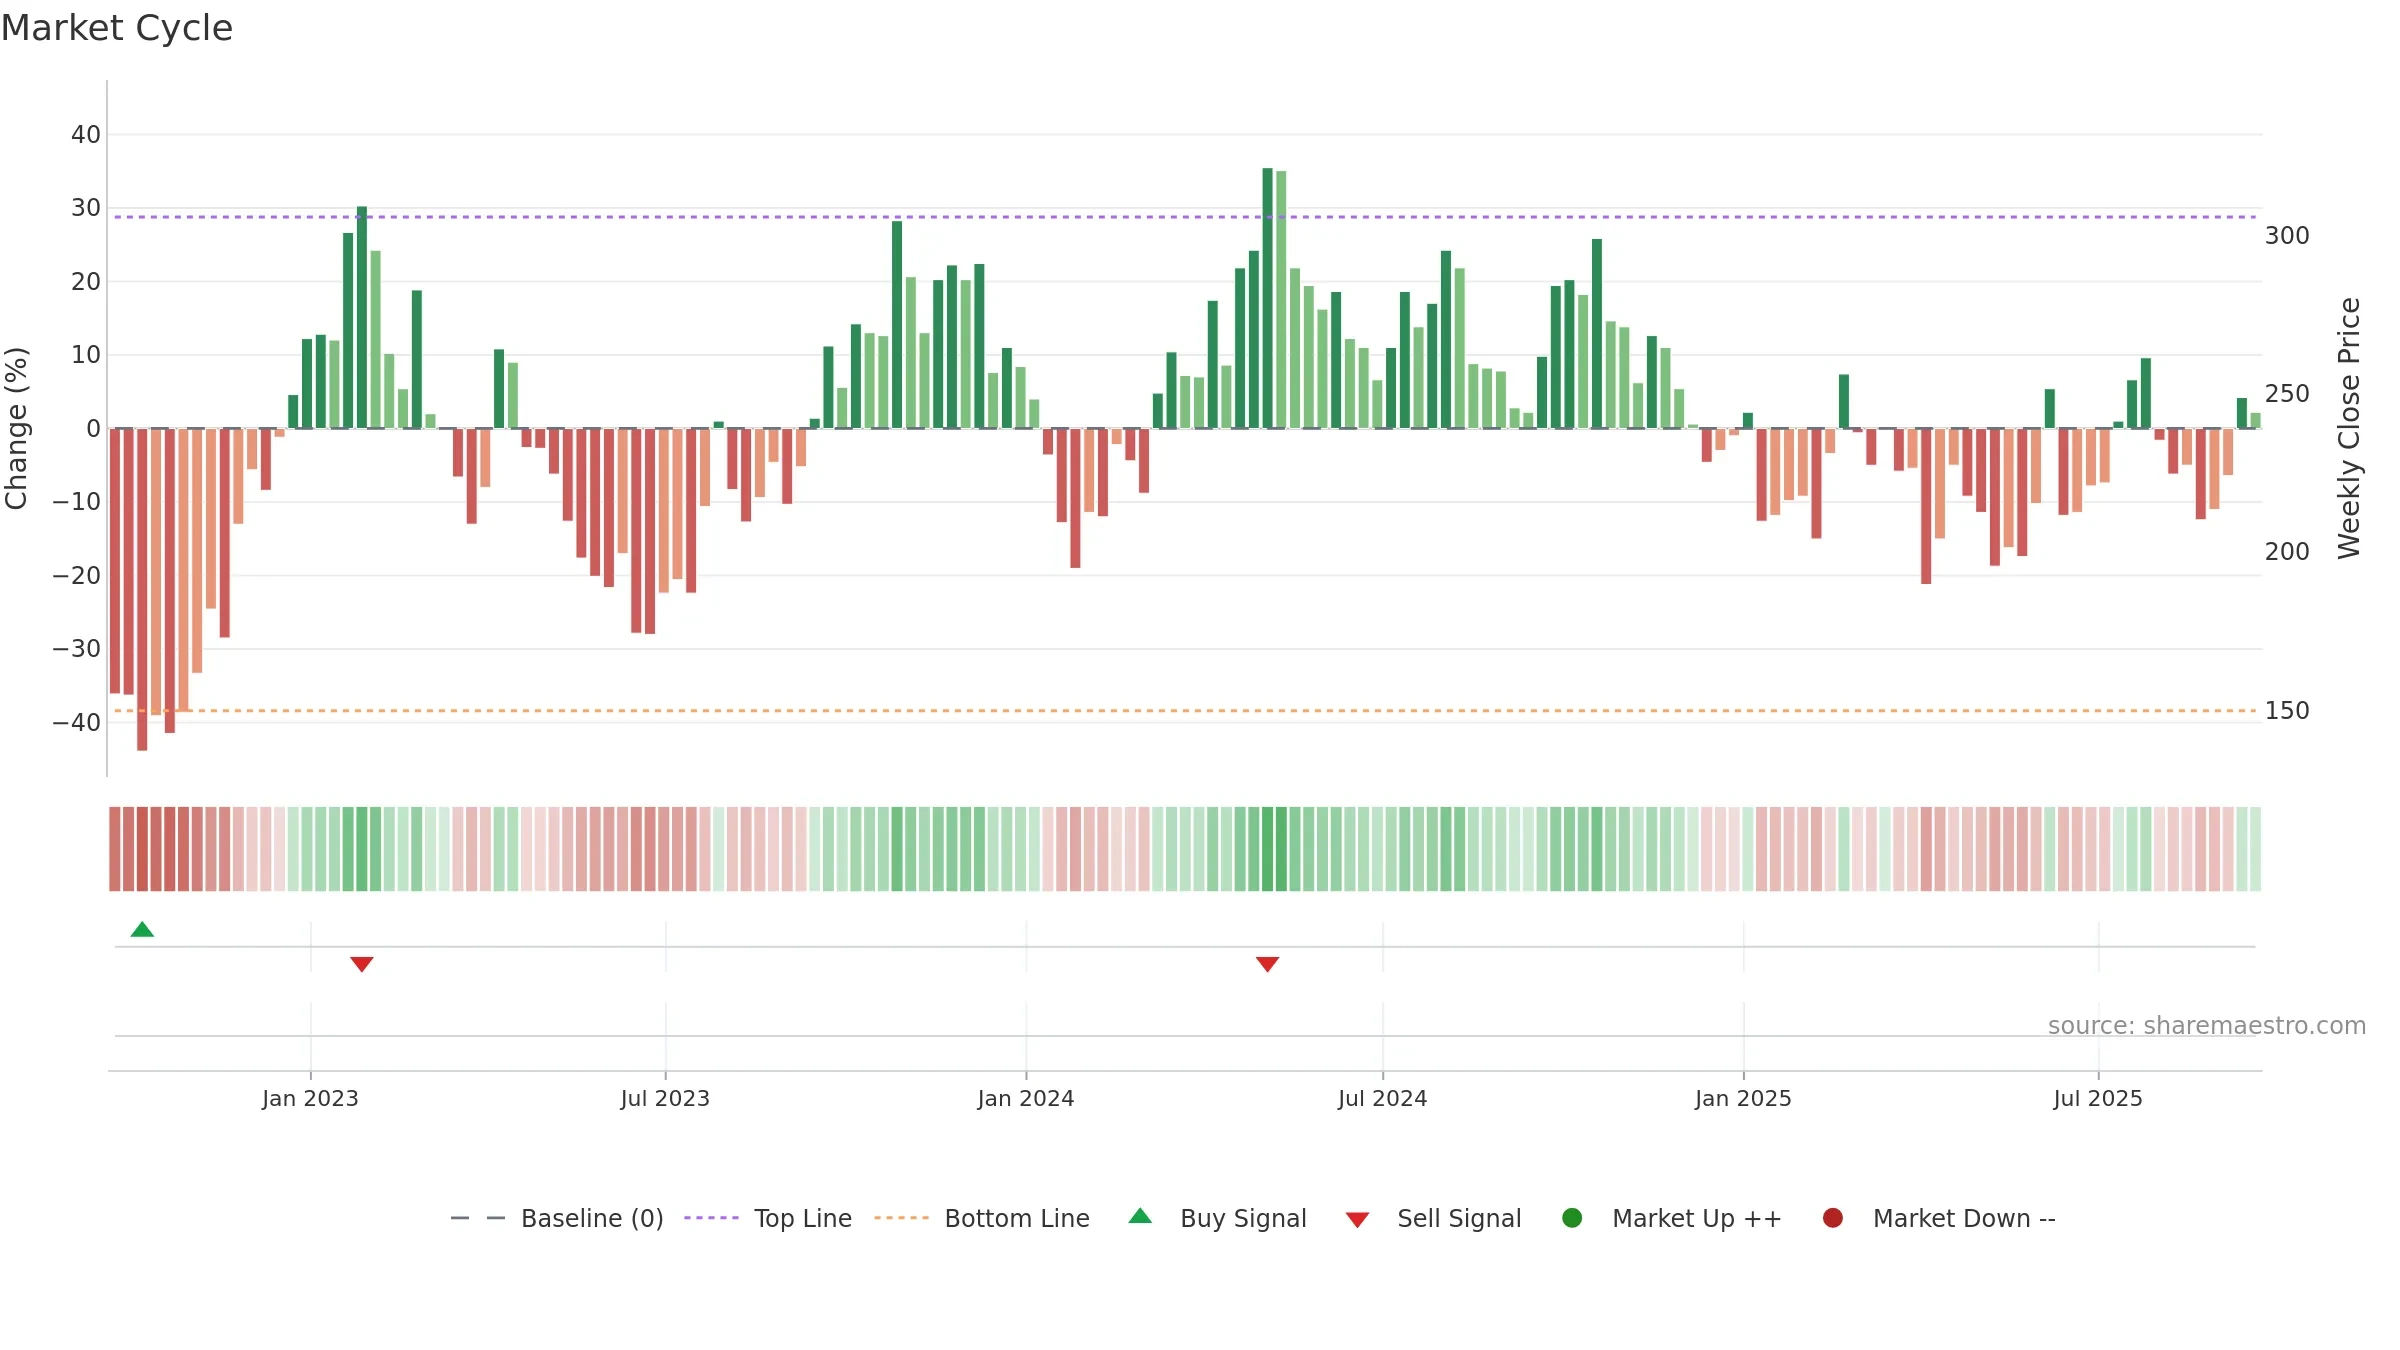Screen dimensions: 2400x1350
Task: Click the Change (%) axis title
Action: 16,428
